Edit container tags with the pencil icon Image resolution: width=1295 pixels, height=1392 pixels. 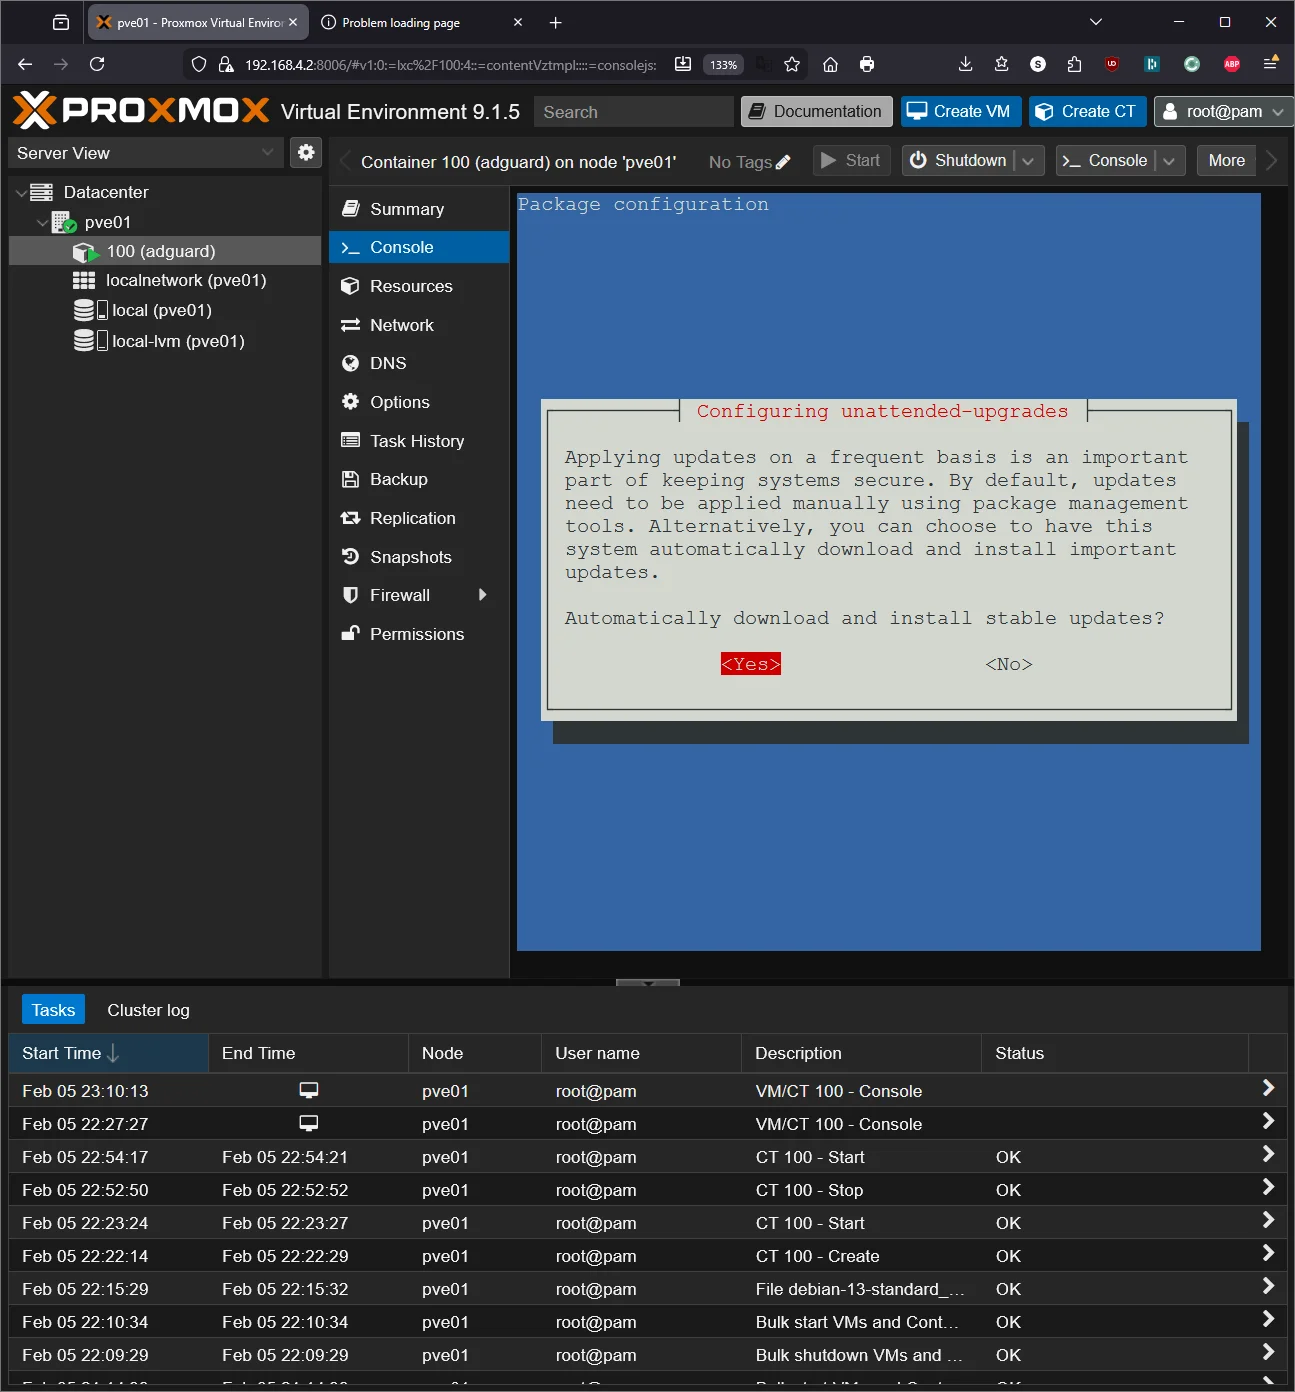(784, 161)
